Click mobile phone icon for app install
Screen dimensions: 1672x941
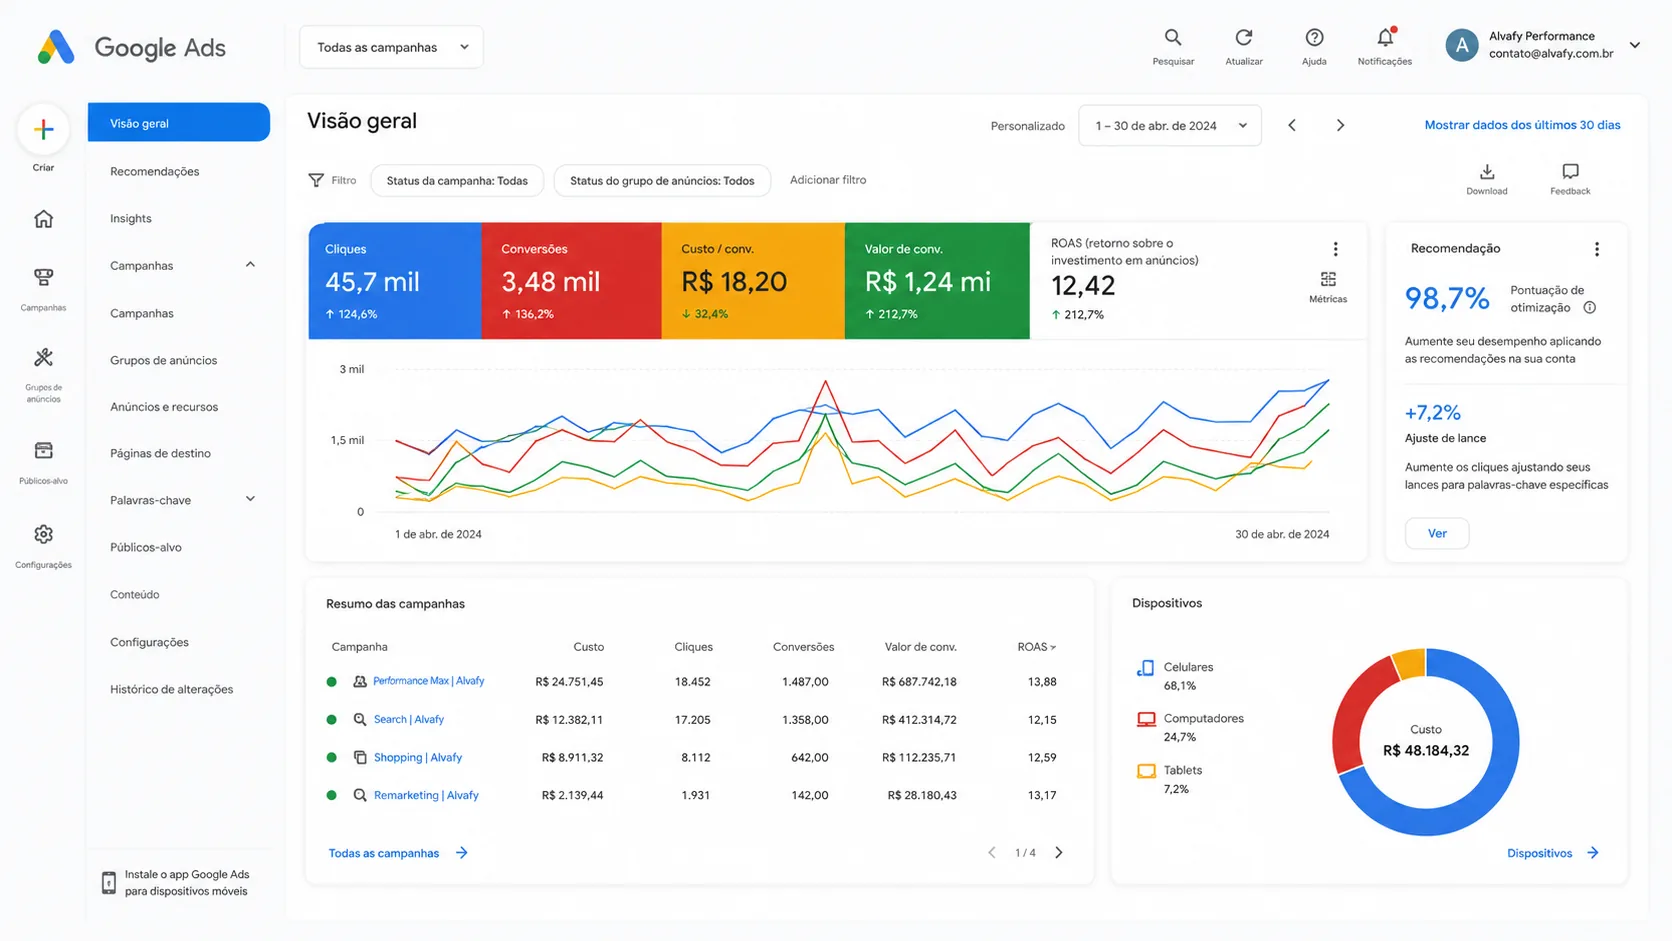[x=109, y=882]
